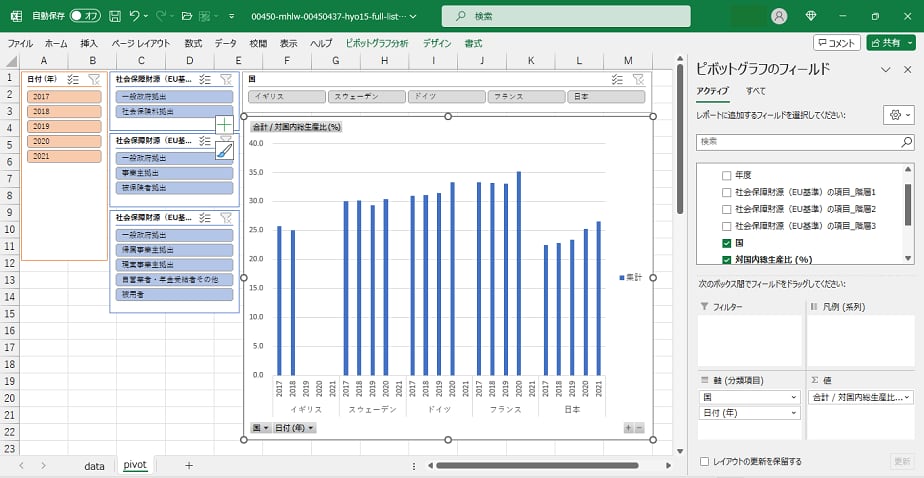Switch to the data sheet tab
Viewport: 924px width, 478px height.
point(94,465)
